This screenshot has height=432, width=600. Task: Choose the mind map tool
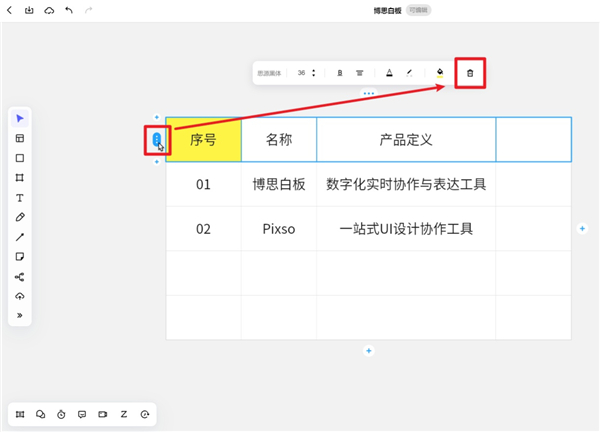[x=20, y=277]
